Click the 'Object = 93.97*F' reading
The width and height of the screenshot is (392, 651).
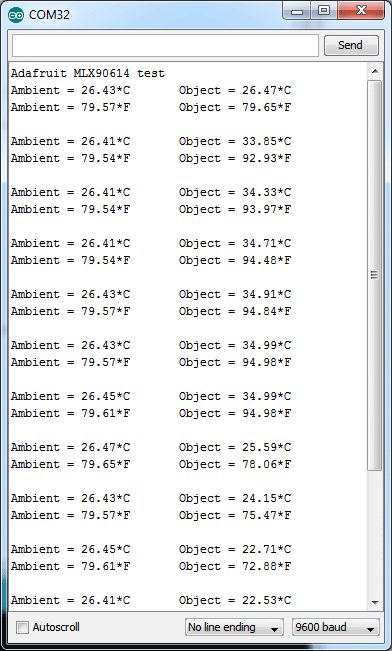pos(235,210)
